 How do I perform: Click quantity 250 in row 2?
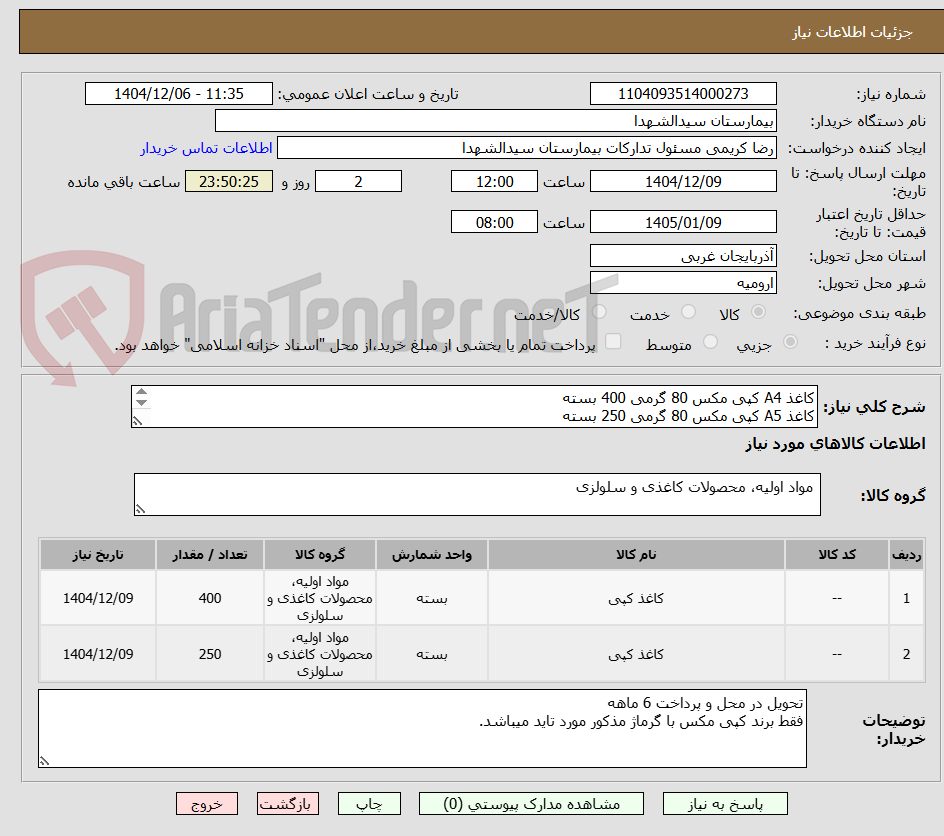click(x=210, y=654)
